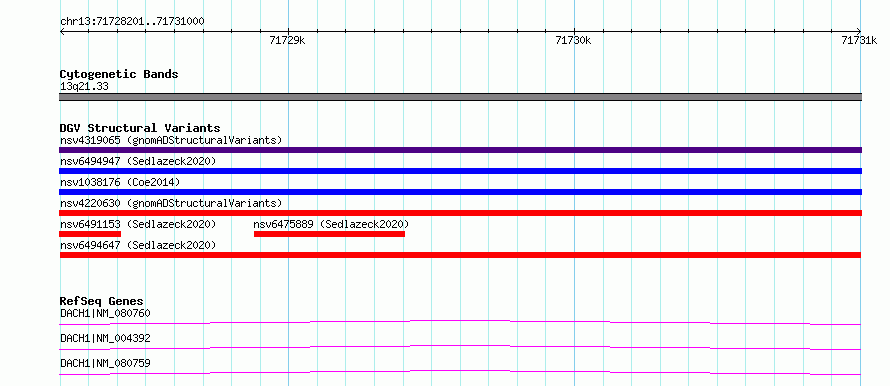
Task: Select the blue nsv1038176 variant bar
Action: (x=460, y=192)
